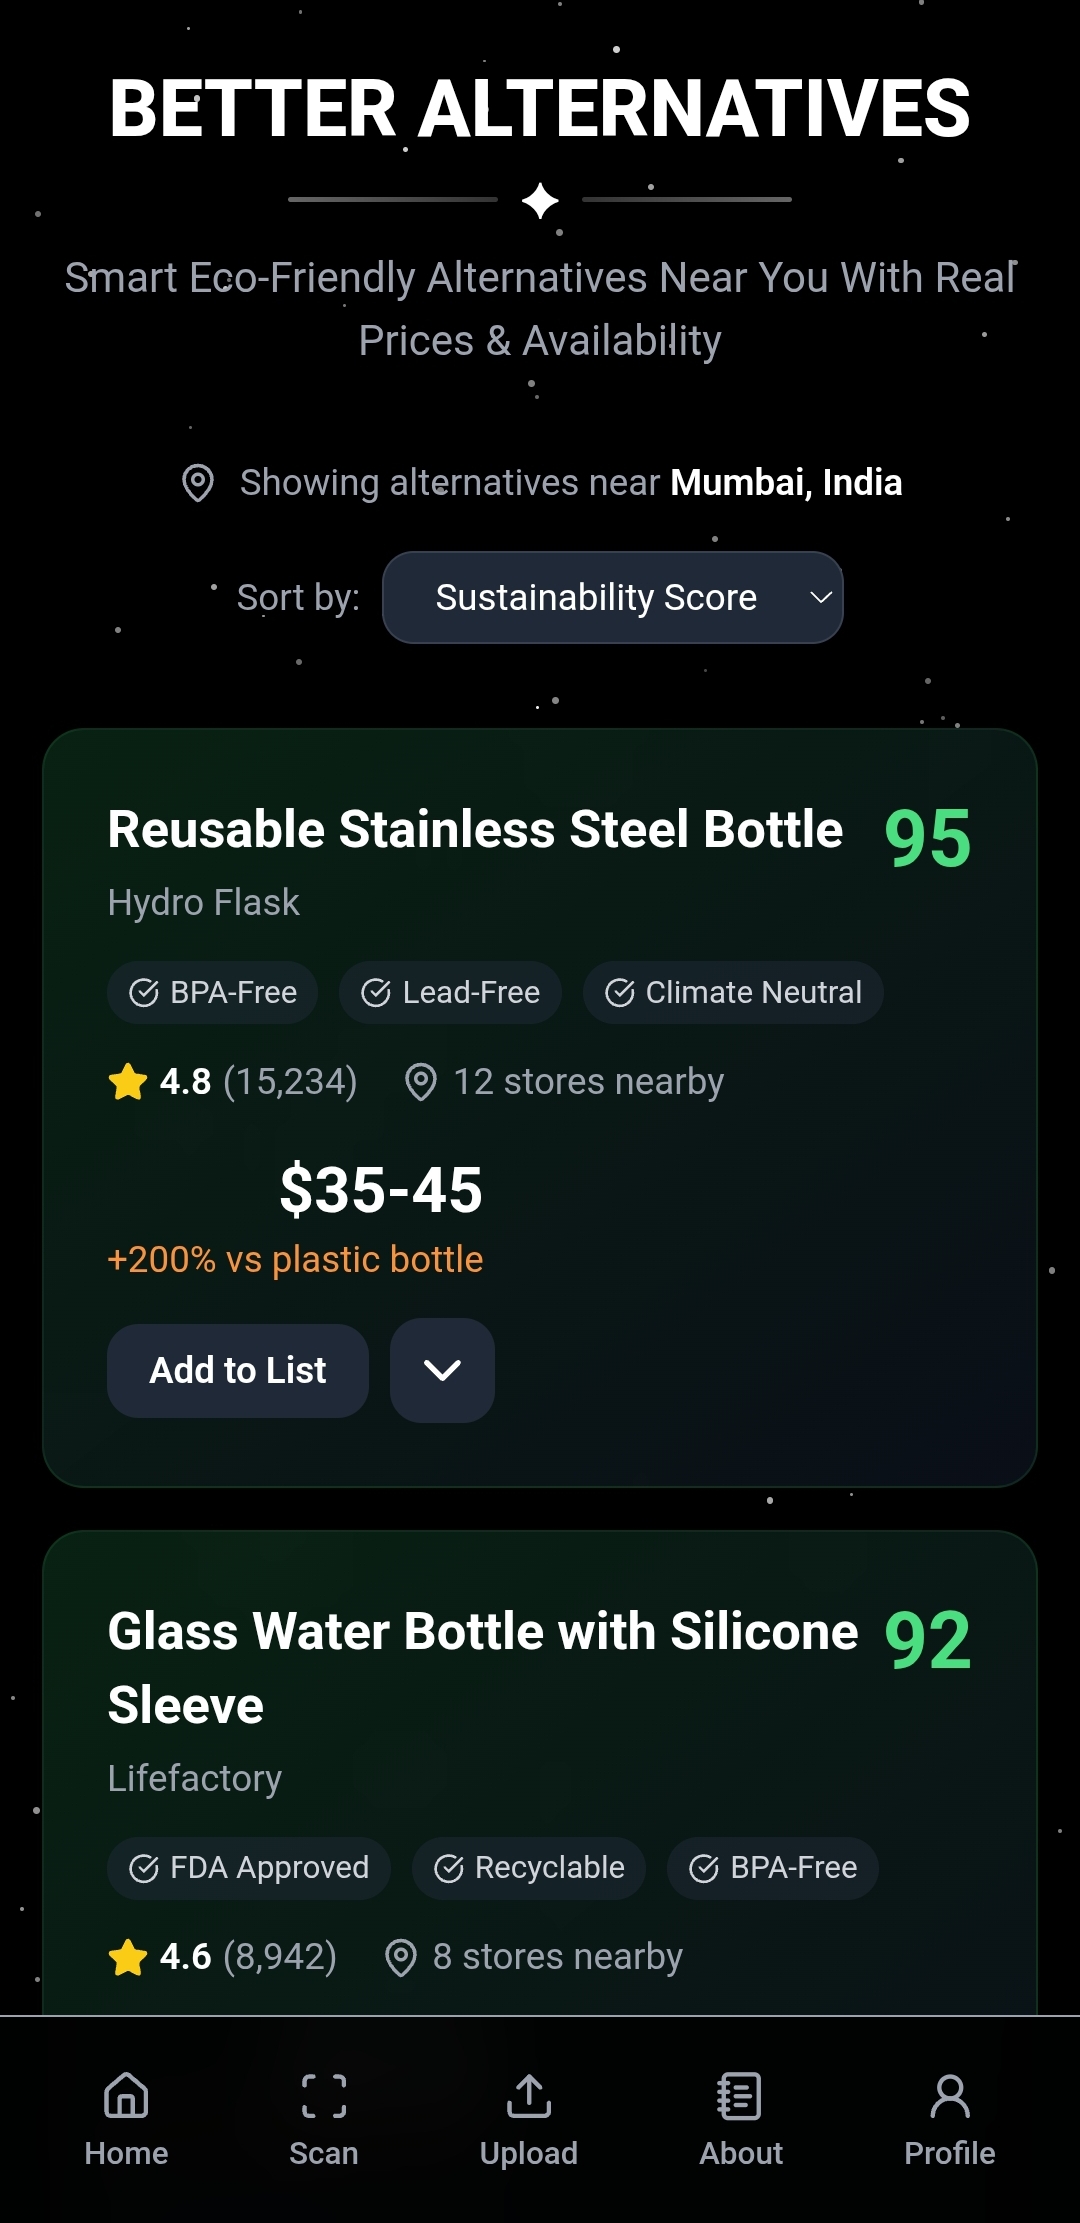Select the Lead-Free certification badge
This screenshot has height=2223, width=1080.
450,993
